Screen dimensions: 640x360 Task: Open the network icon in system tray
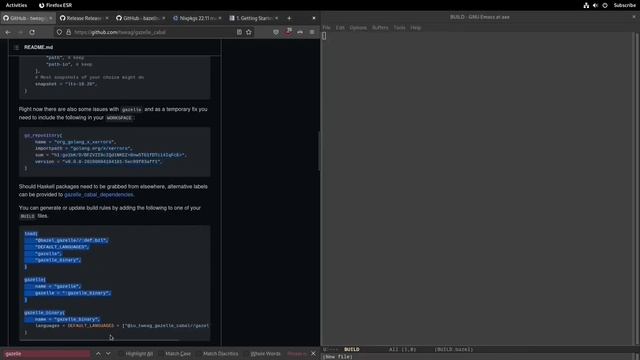[586, 5]
